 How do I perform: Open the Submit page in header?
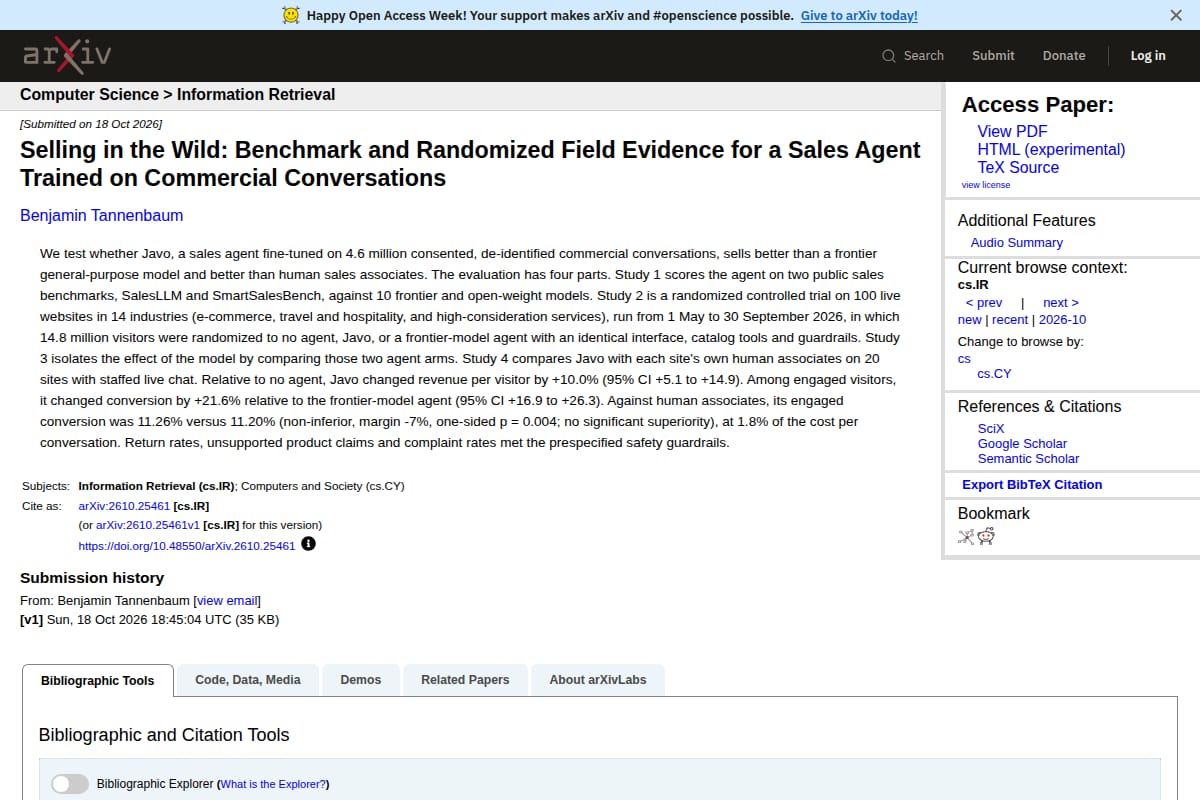(x=993, y=56)
